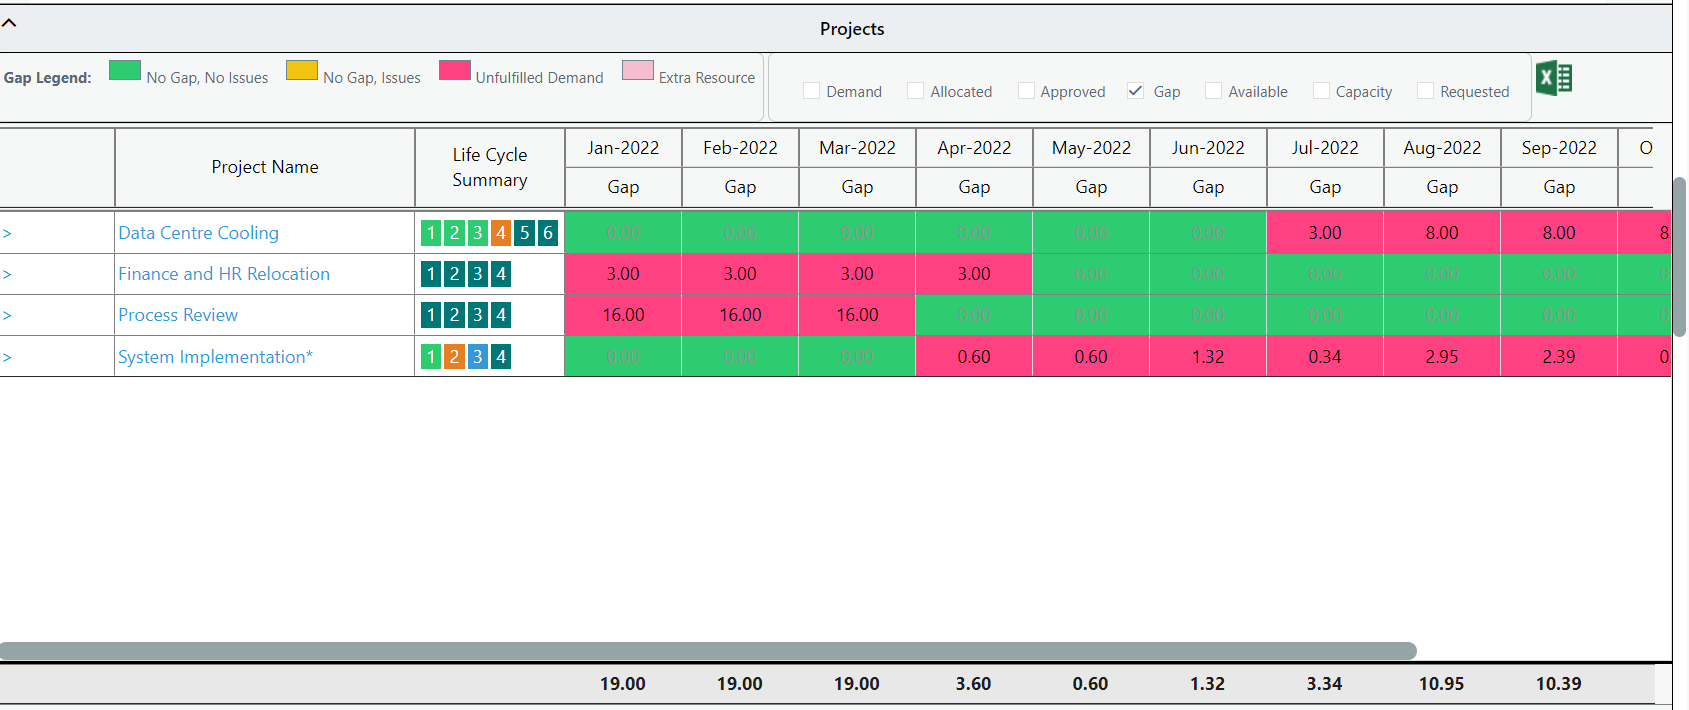Click the Jul-2022 total 3.34
1689x710 pixels.
tap(1324, 684)
